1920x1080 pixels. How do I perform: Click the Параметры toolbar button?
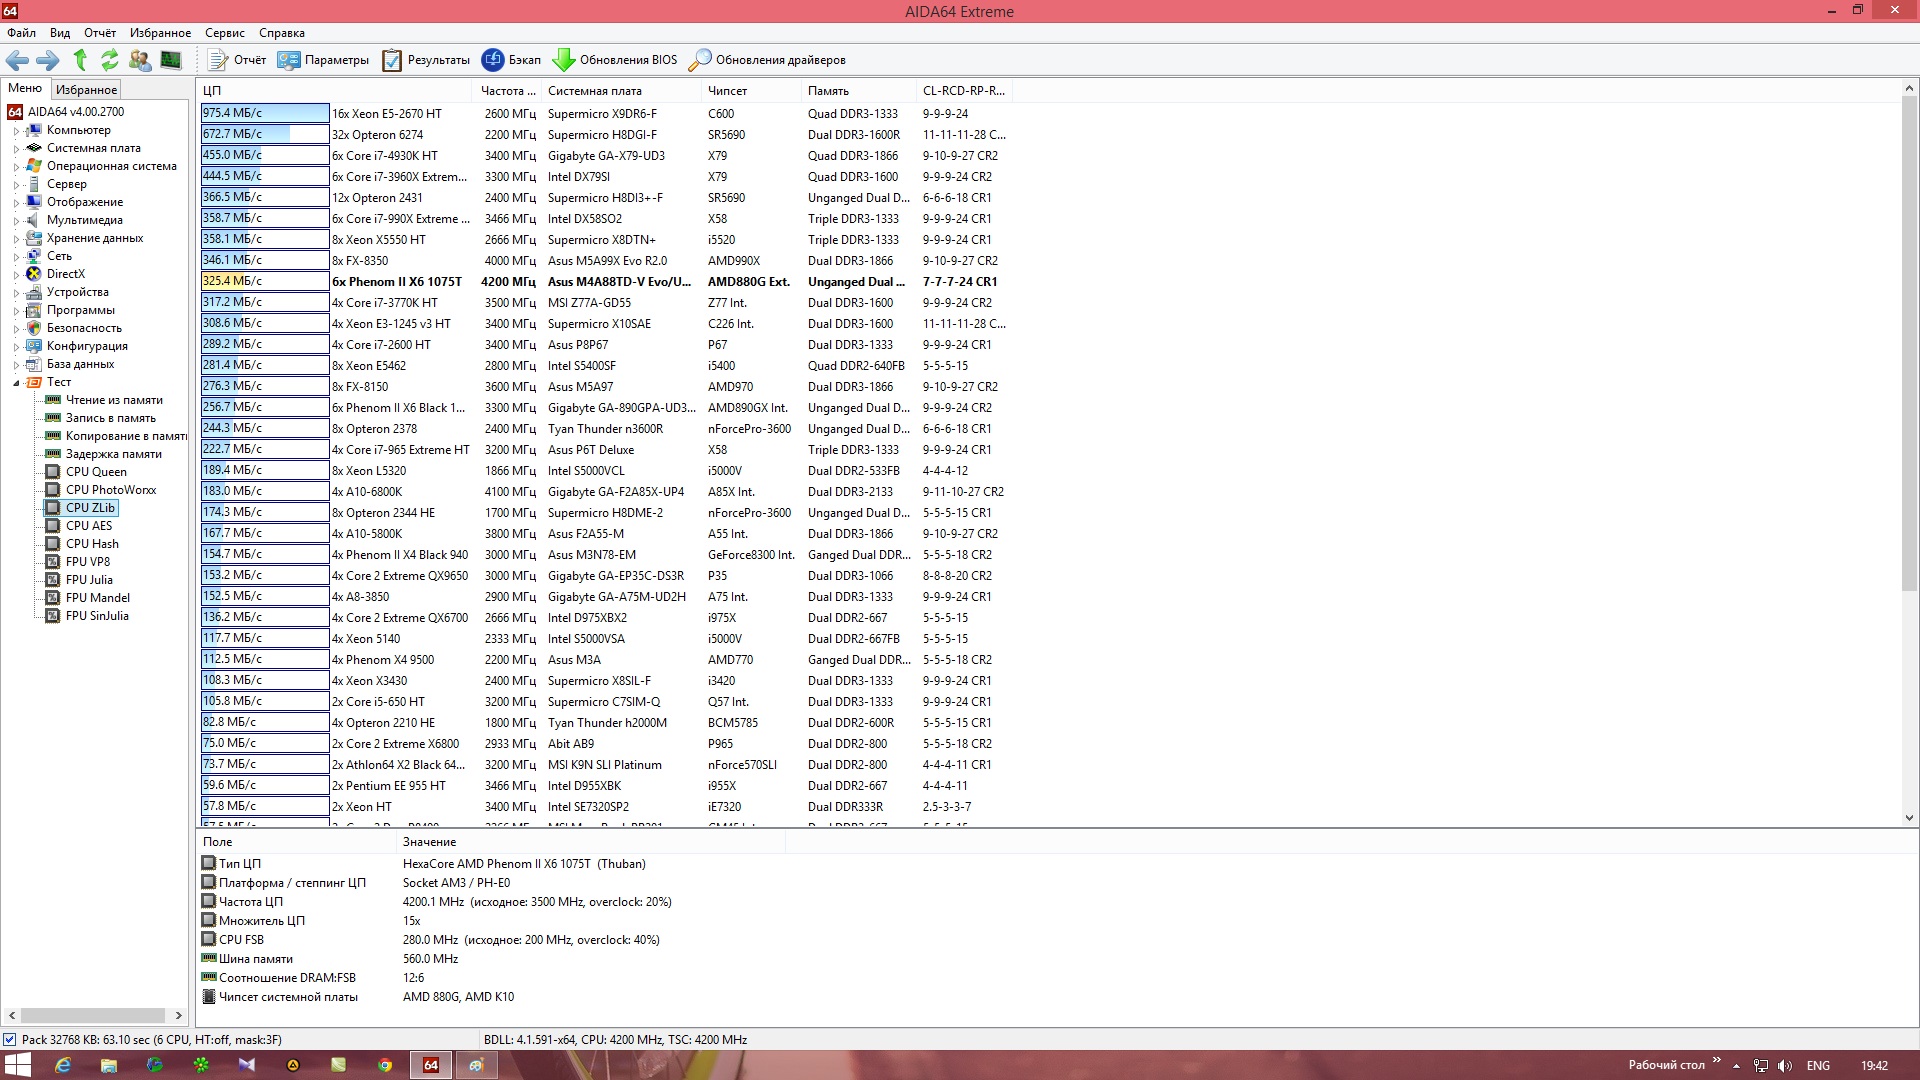click(323, 60)
